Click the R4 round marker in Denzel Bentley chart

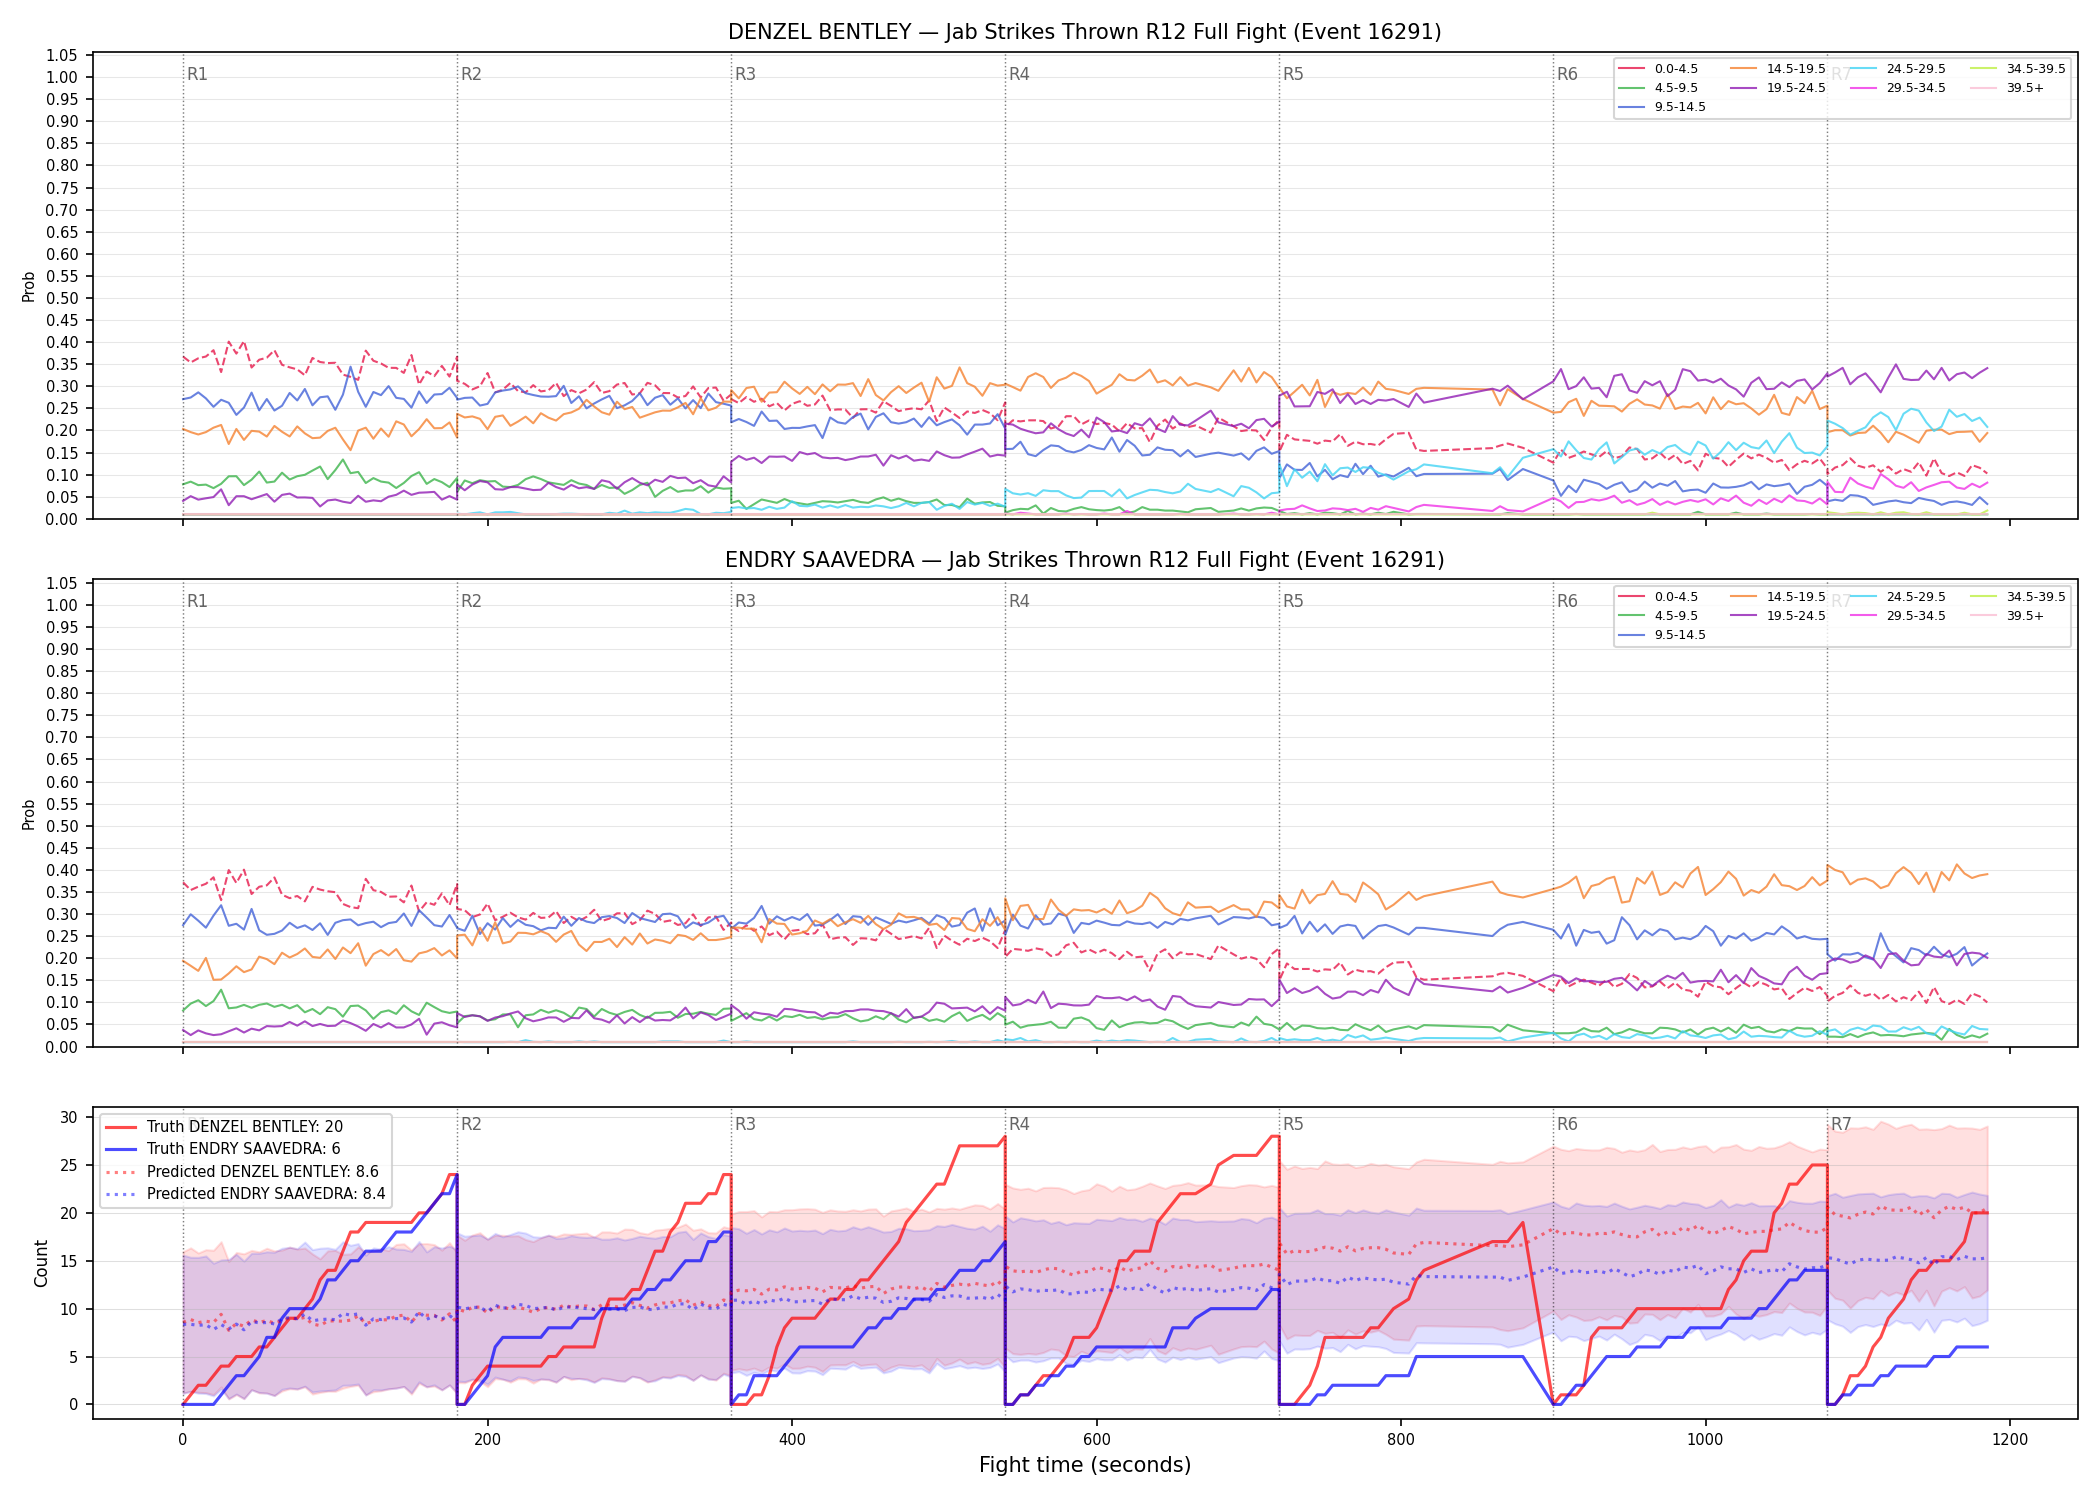(x=1019, y=74)
